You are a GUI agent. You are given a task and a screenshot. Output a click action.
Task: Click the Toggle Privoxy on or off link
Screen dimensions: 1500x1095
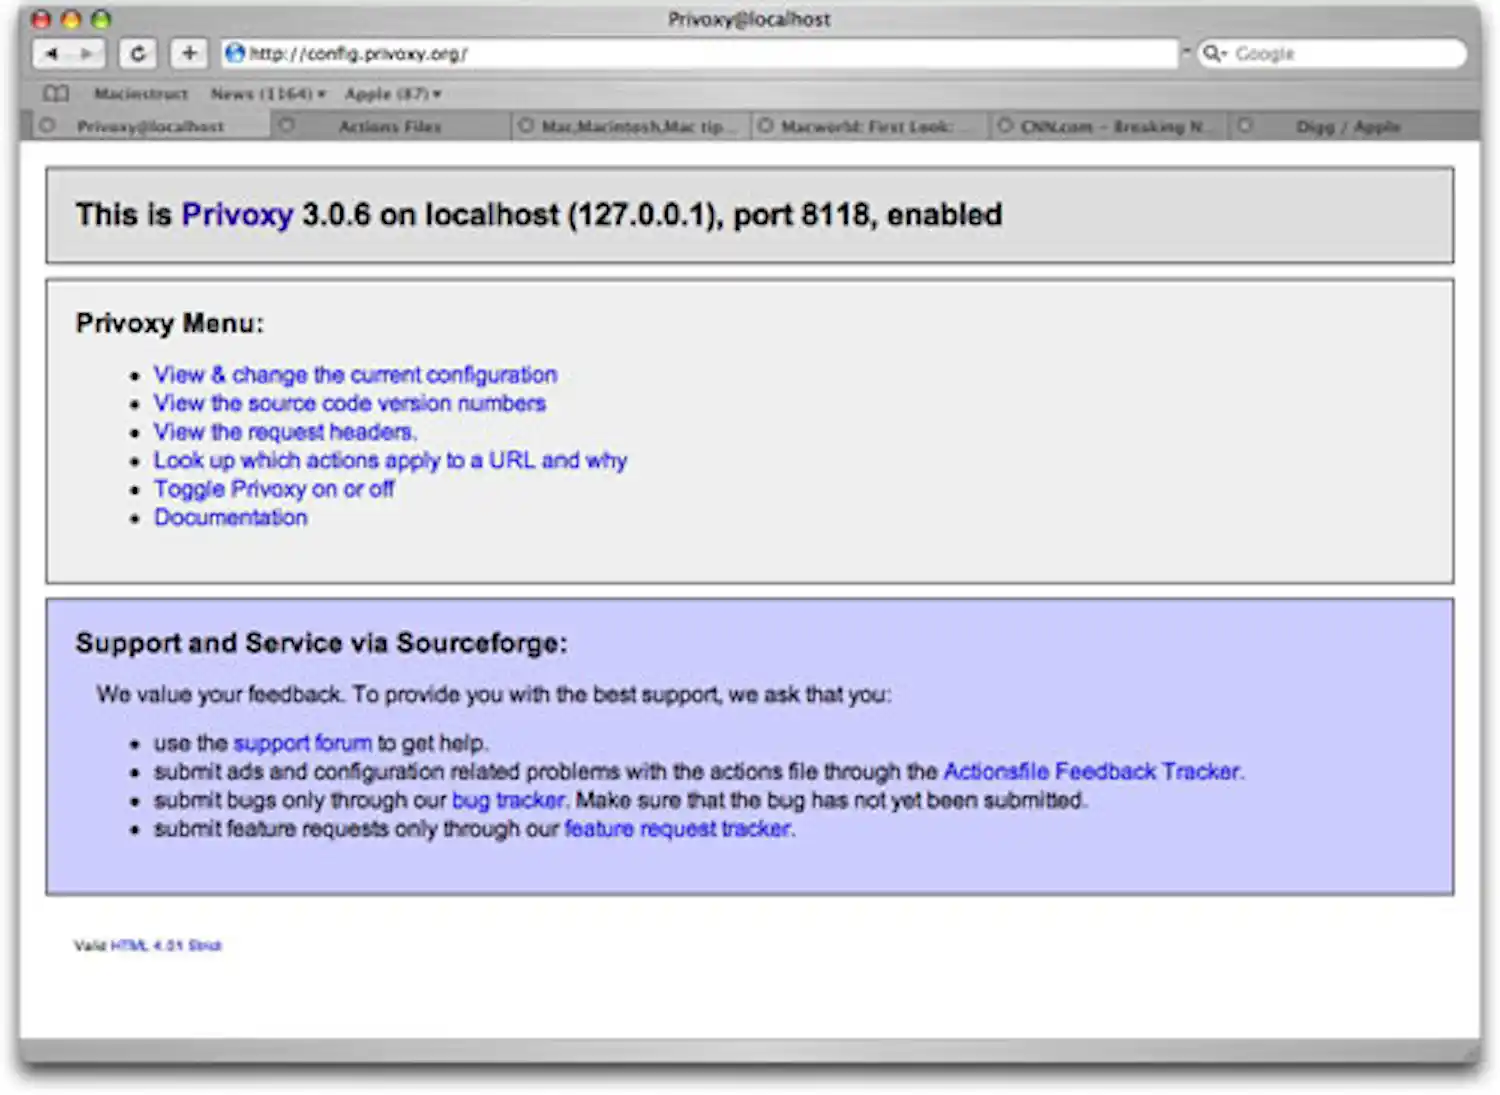[273, 489]
